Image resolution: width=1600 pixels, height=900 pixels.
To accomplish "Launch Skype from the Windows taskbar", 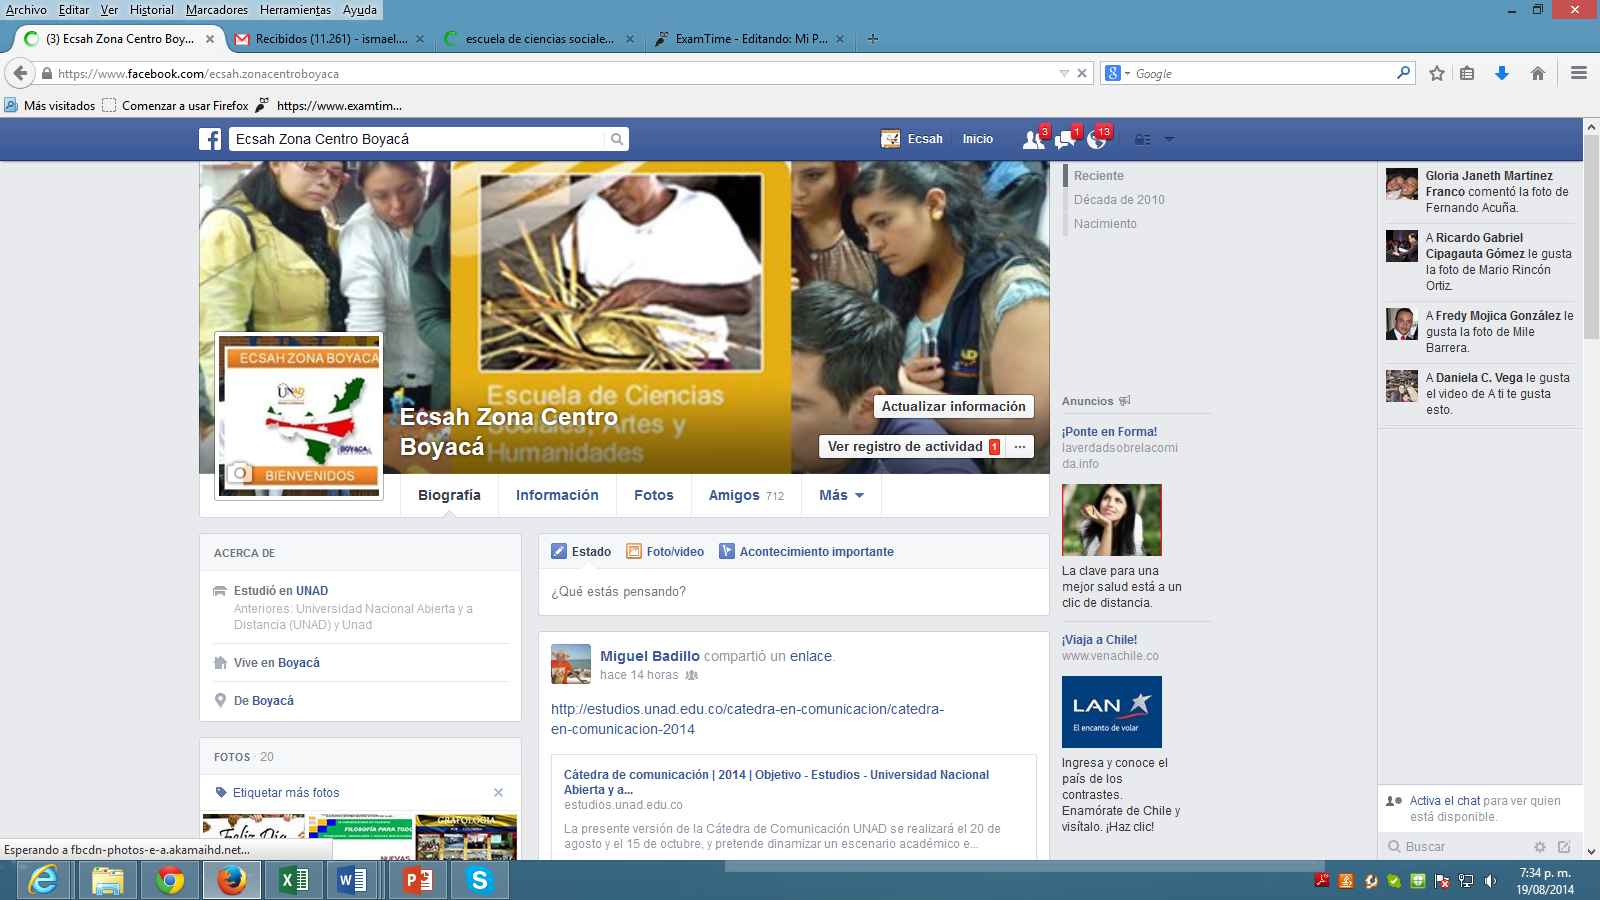I will click(x=480, y=880).
